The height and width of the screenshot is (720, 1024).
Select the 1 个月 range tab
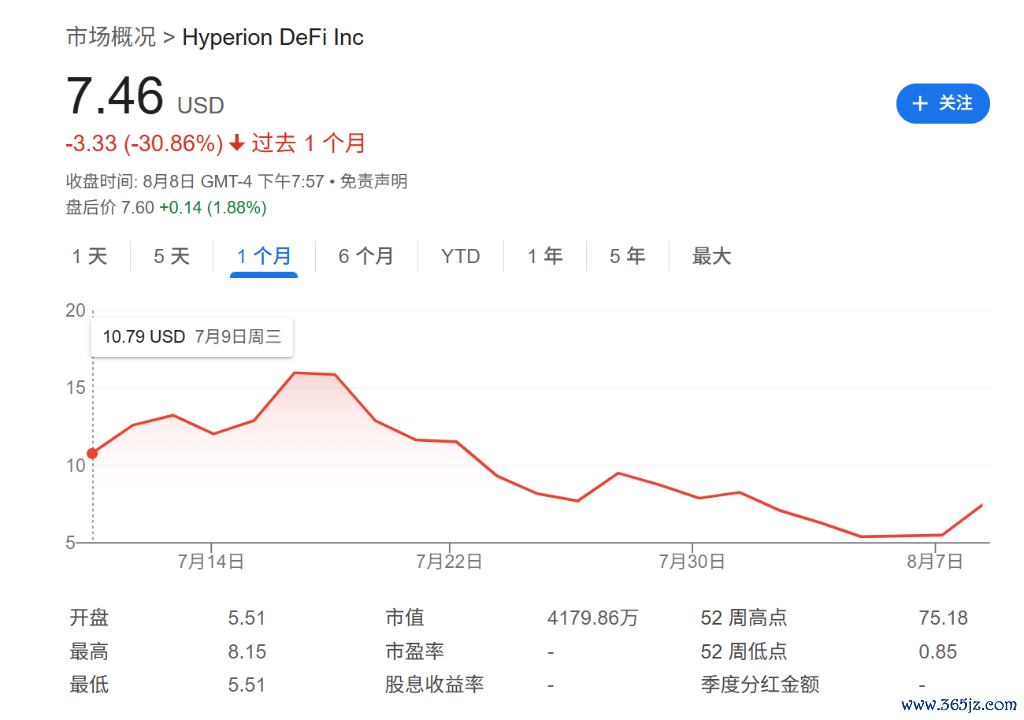coord(264,256)
